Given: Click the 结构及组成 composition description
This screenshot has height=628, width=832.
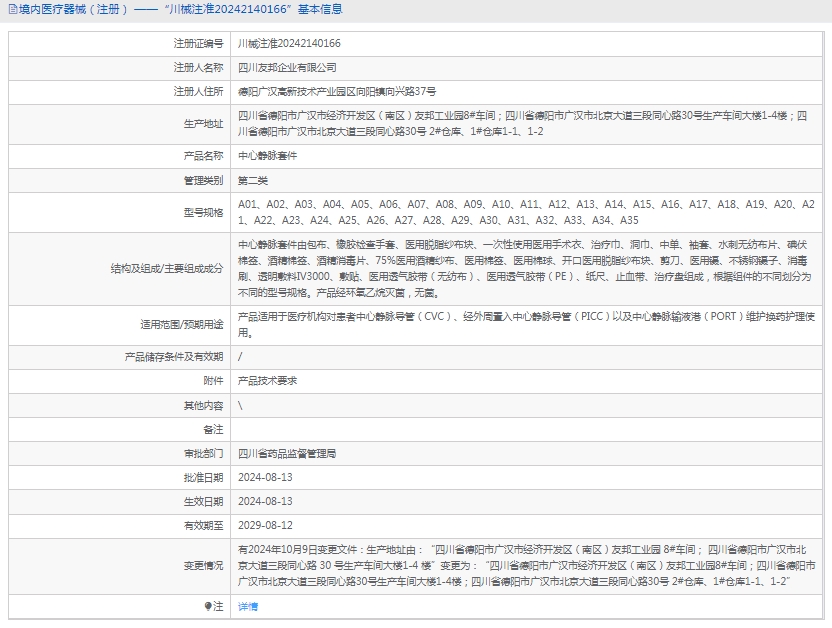Looking at the screenshot, I should 520,268.
